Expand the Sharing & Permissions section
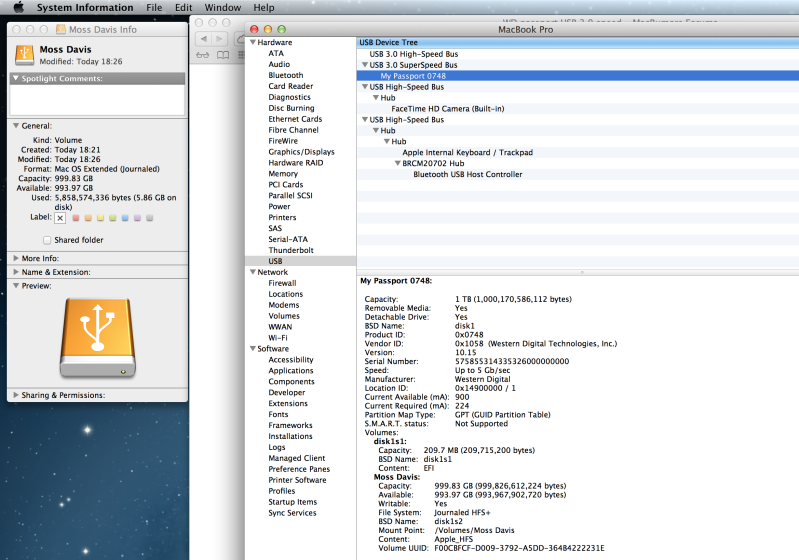This screenshot has height=560, width=799. click(16, 395)
